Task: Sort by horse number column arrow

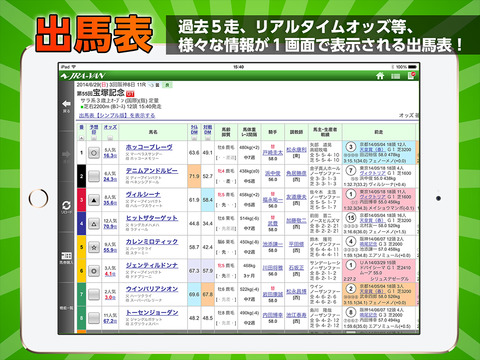Action: [x=81, y=138]
